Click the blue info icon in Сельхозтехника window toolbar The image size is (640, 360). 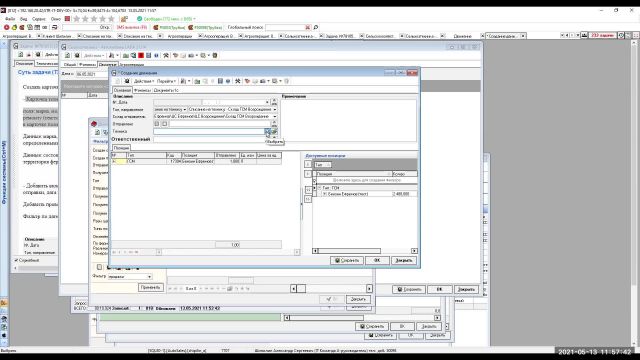pyautogui.click(x=156, y=56)
